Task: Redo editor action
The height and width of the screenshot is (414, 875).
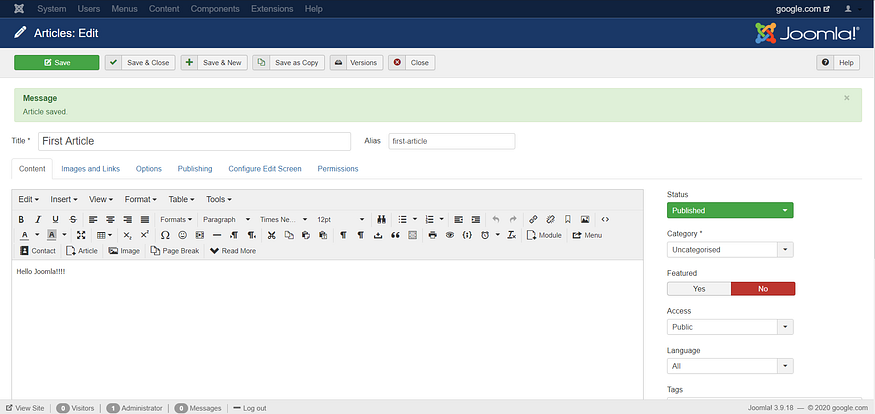Action: [x=513, y=219]
